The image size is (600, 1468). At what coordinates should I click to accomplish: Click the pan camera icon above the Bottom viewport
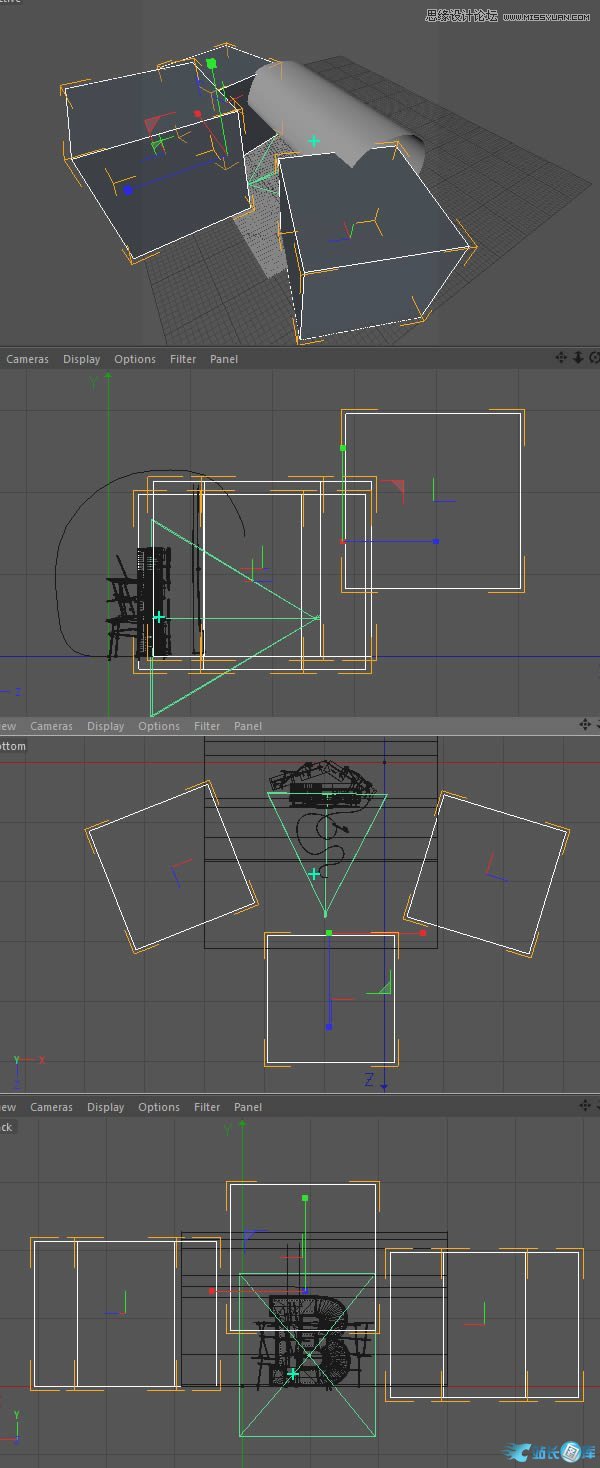585,724
